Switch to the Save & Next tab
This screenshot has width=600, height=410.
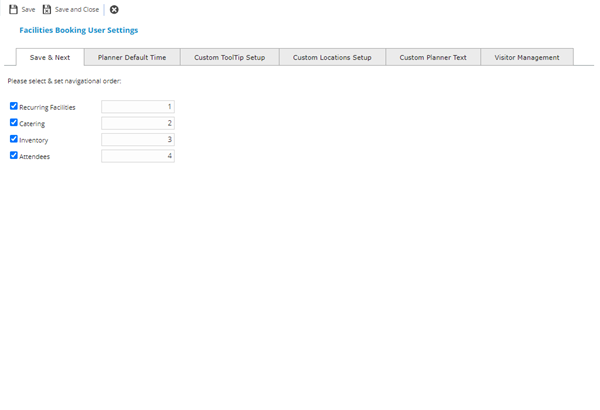tap(50, 58)
